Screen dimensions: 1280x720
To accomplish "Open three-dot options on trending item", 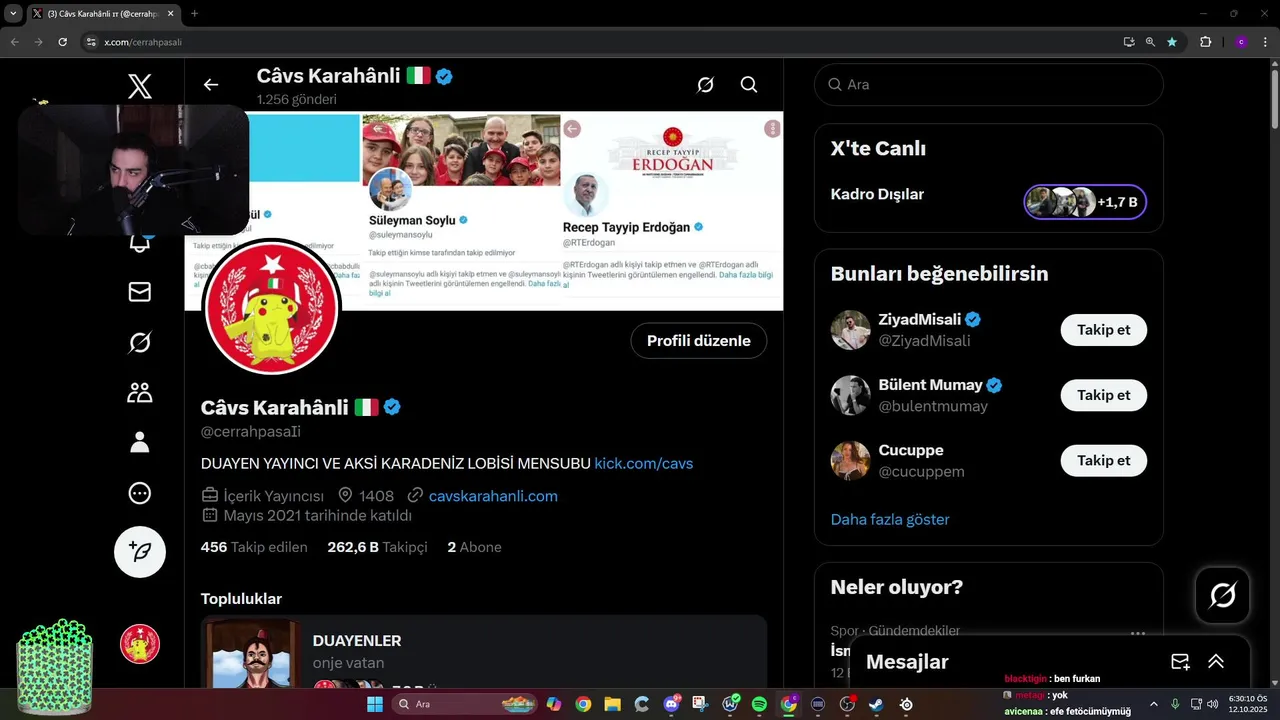I will coord(1137,632).
